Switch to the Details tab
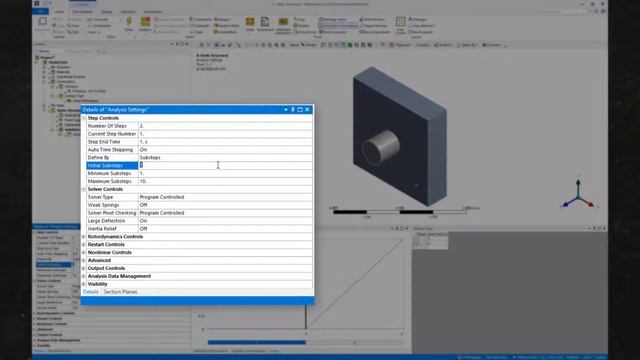The height and width of the screenshot is (360, 640). point(91,292)
